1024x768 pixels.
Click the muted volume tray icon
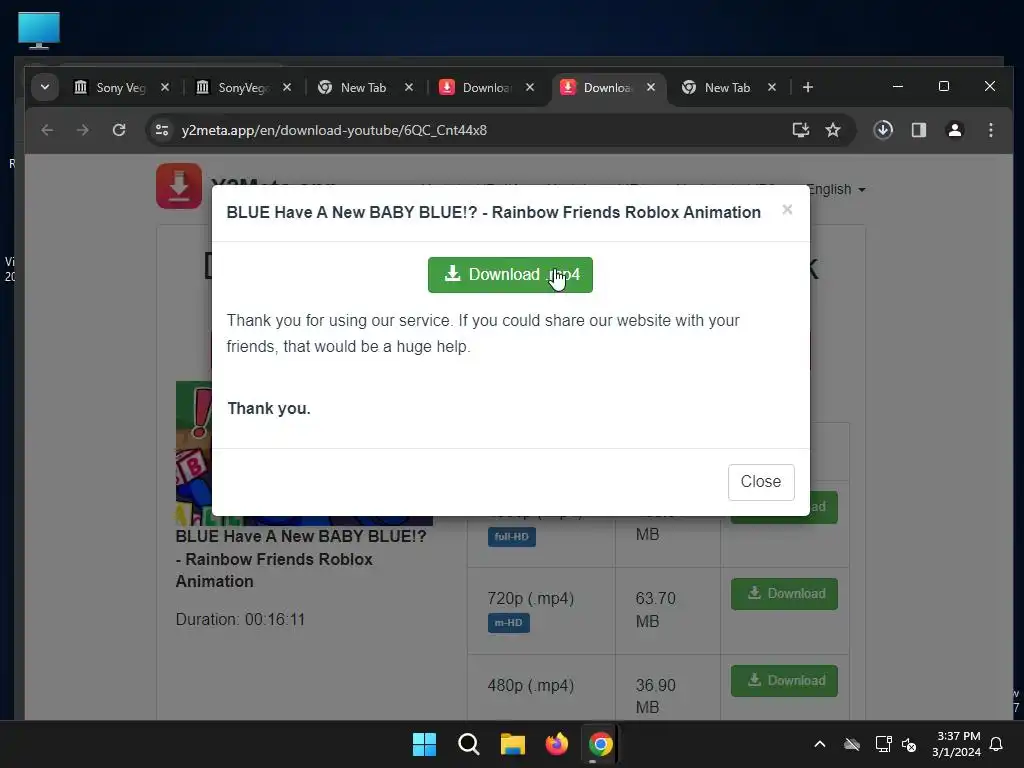[908, 744]
